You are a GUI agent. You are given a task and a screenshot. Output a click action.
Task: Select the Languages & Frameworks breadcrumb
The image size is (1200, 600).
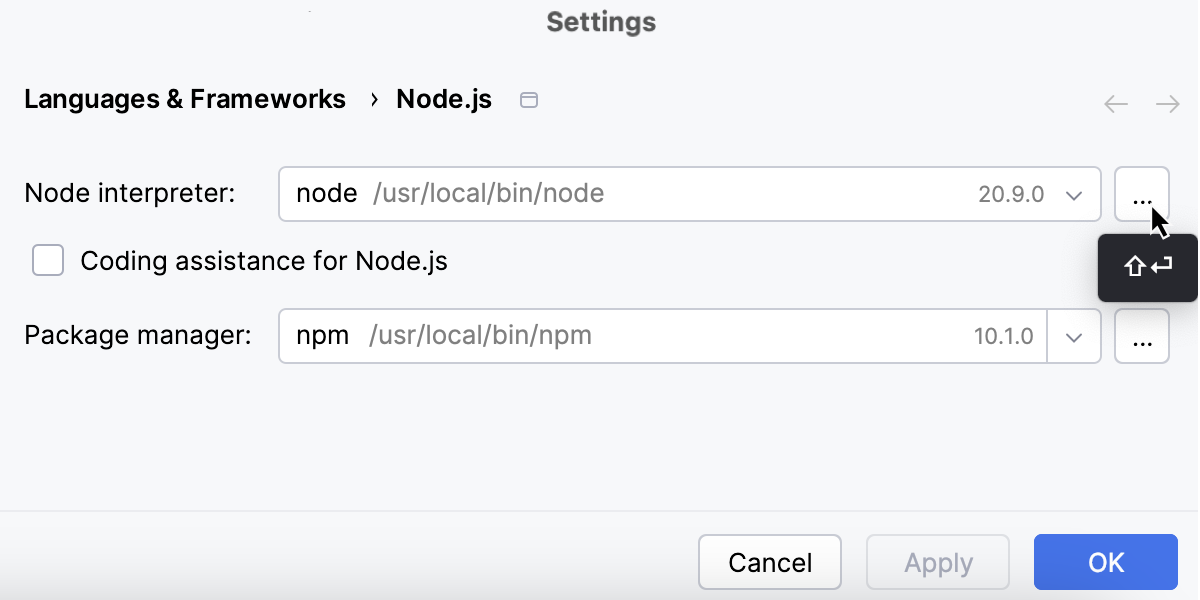click(x=185, y=99)
